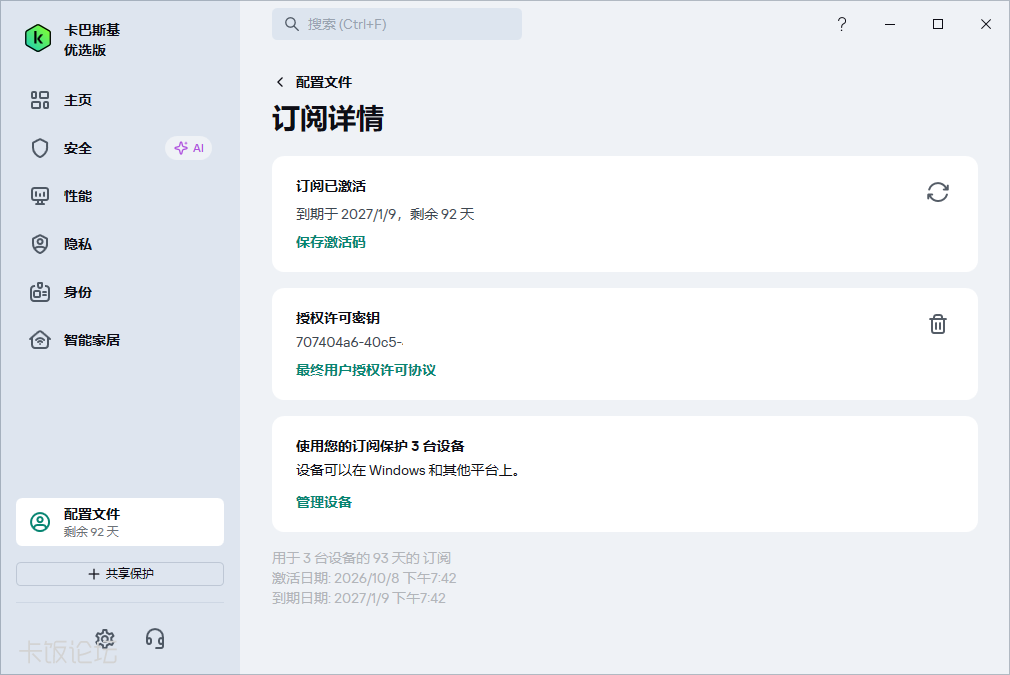Open support with the headset icon
Screen dimensions: 1010x675
(x=155, y=639)
